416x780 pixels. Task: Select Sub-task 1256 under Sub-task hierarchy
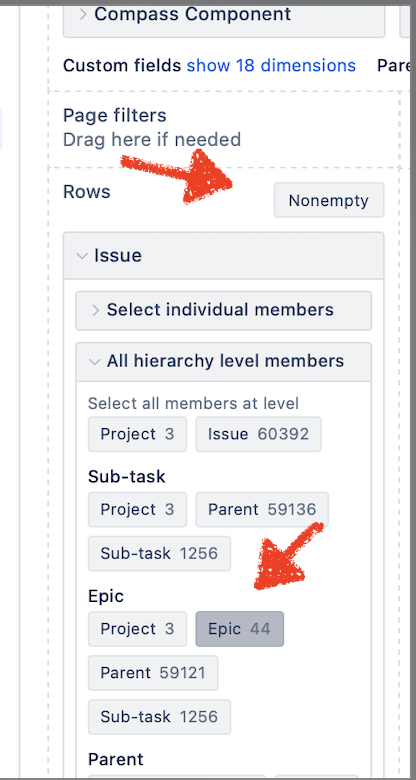coord(159,553)
